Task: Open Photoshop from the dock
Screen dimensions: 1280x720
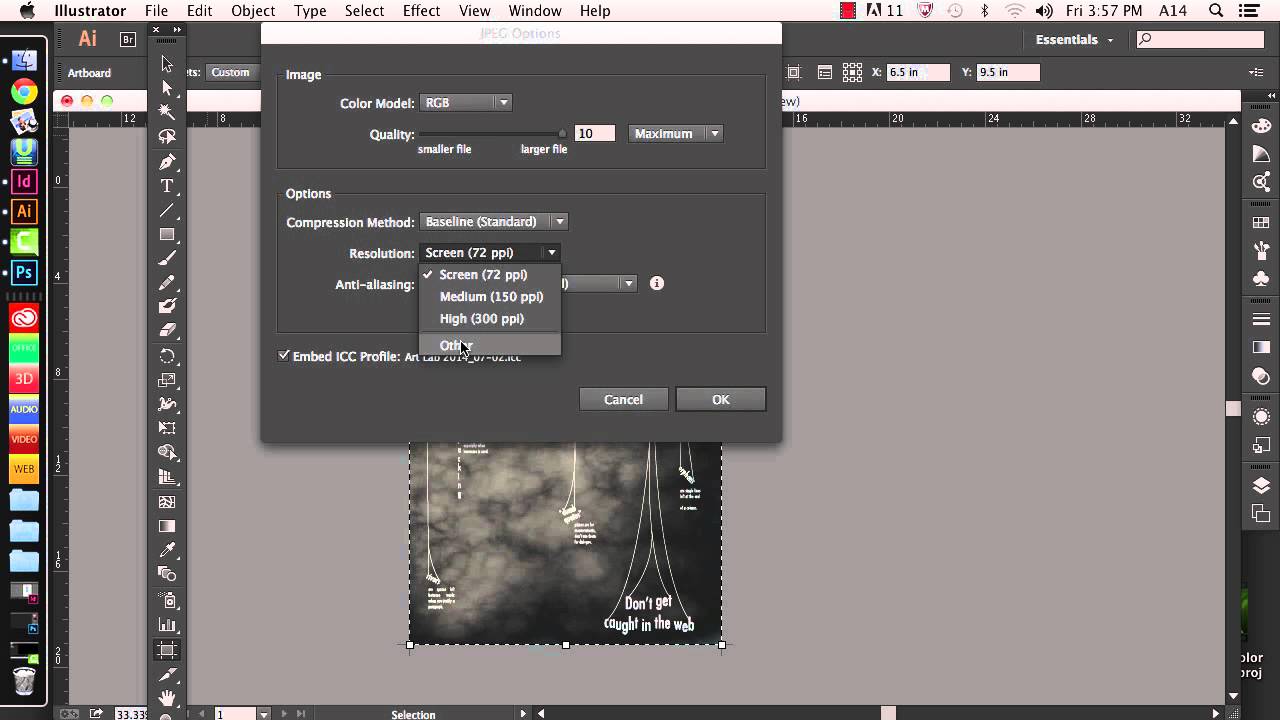Action: (24, 272)
